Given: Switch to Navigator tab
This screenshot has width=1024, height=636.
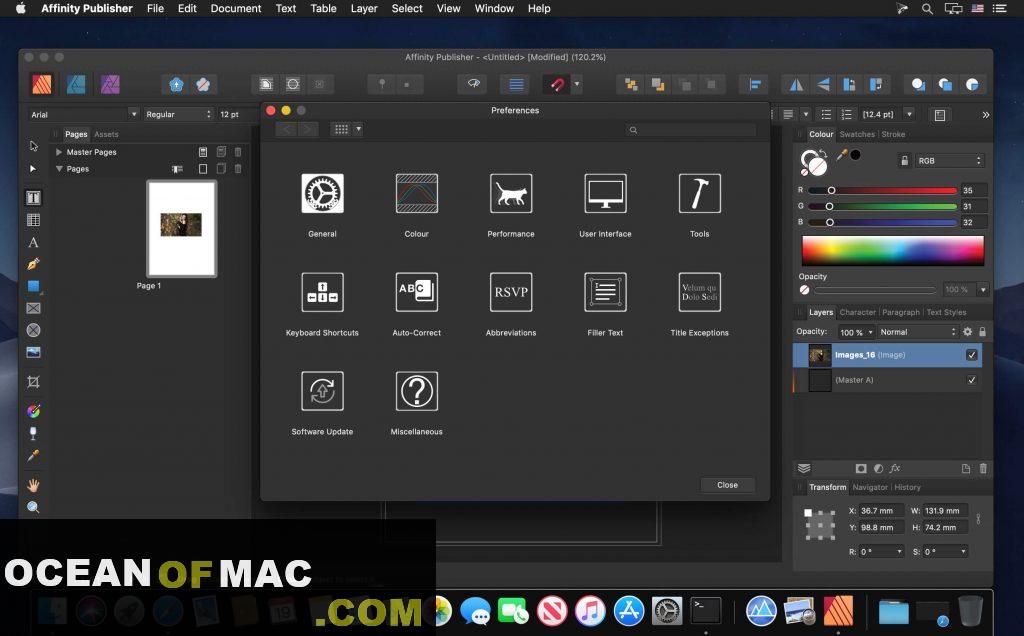Looking at the screenshot, I should pos(870,487).
